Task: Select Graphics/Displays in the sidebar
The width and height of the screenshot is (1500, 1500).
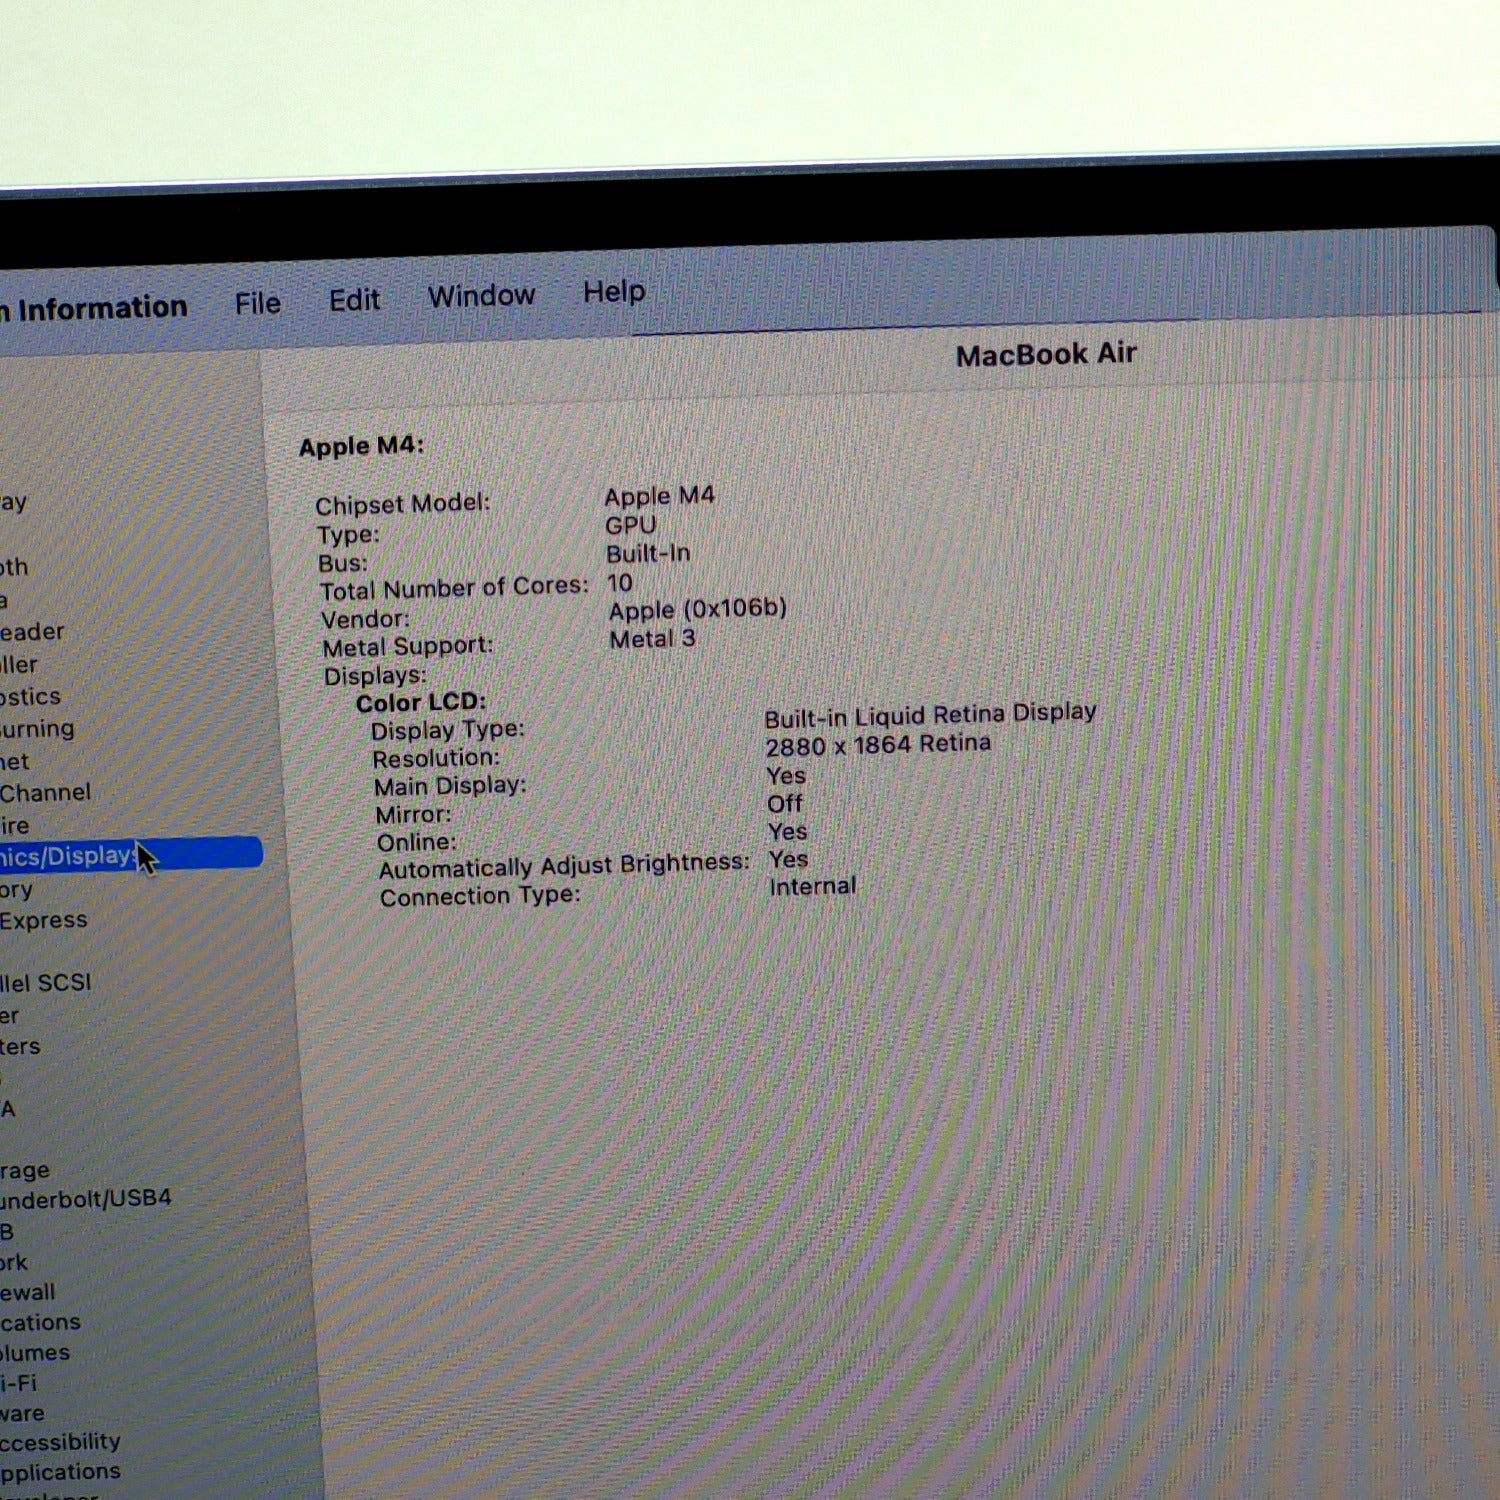Action: [x=130, y=855]
